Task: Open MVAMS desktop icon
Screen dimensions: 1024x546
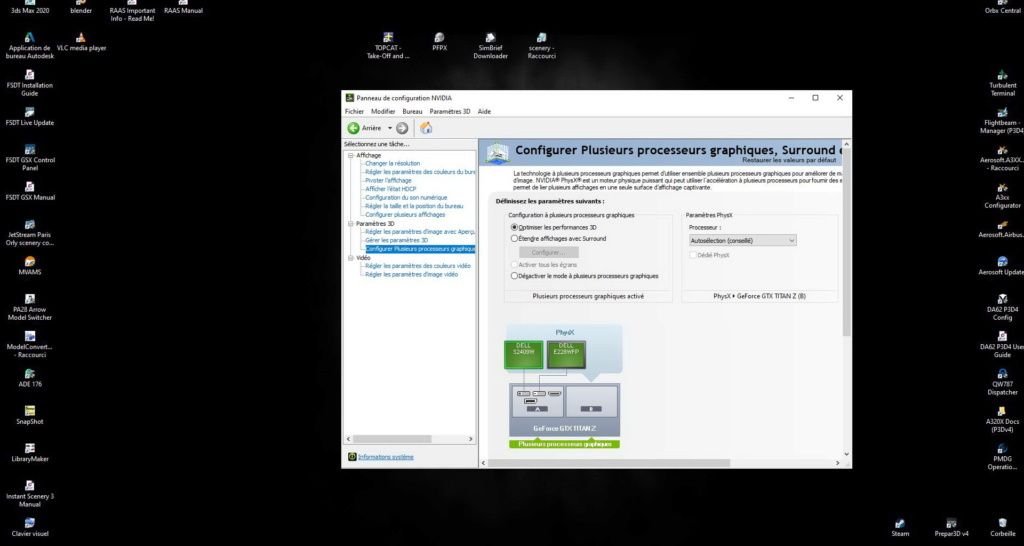Action: tap(29, 266)
